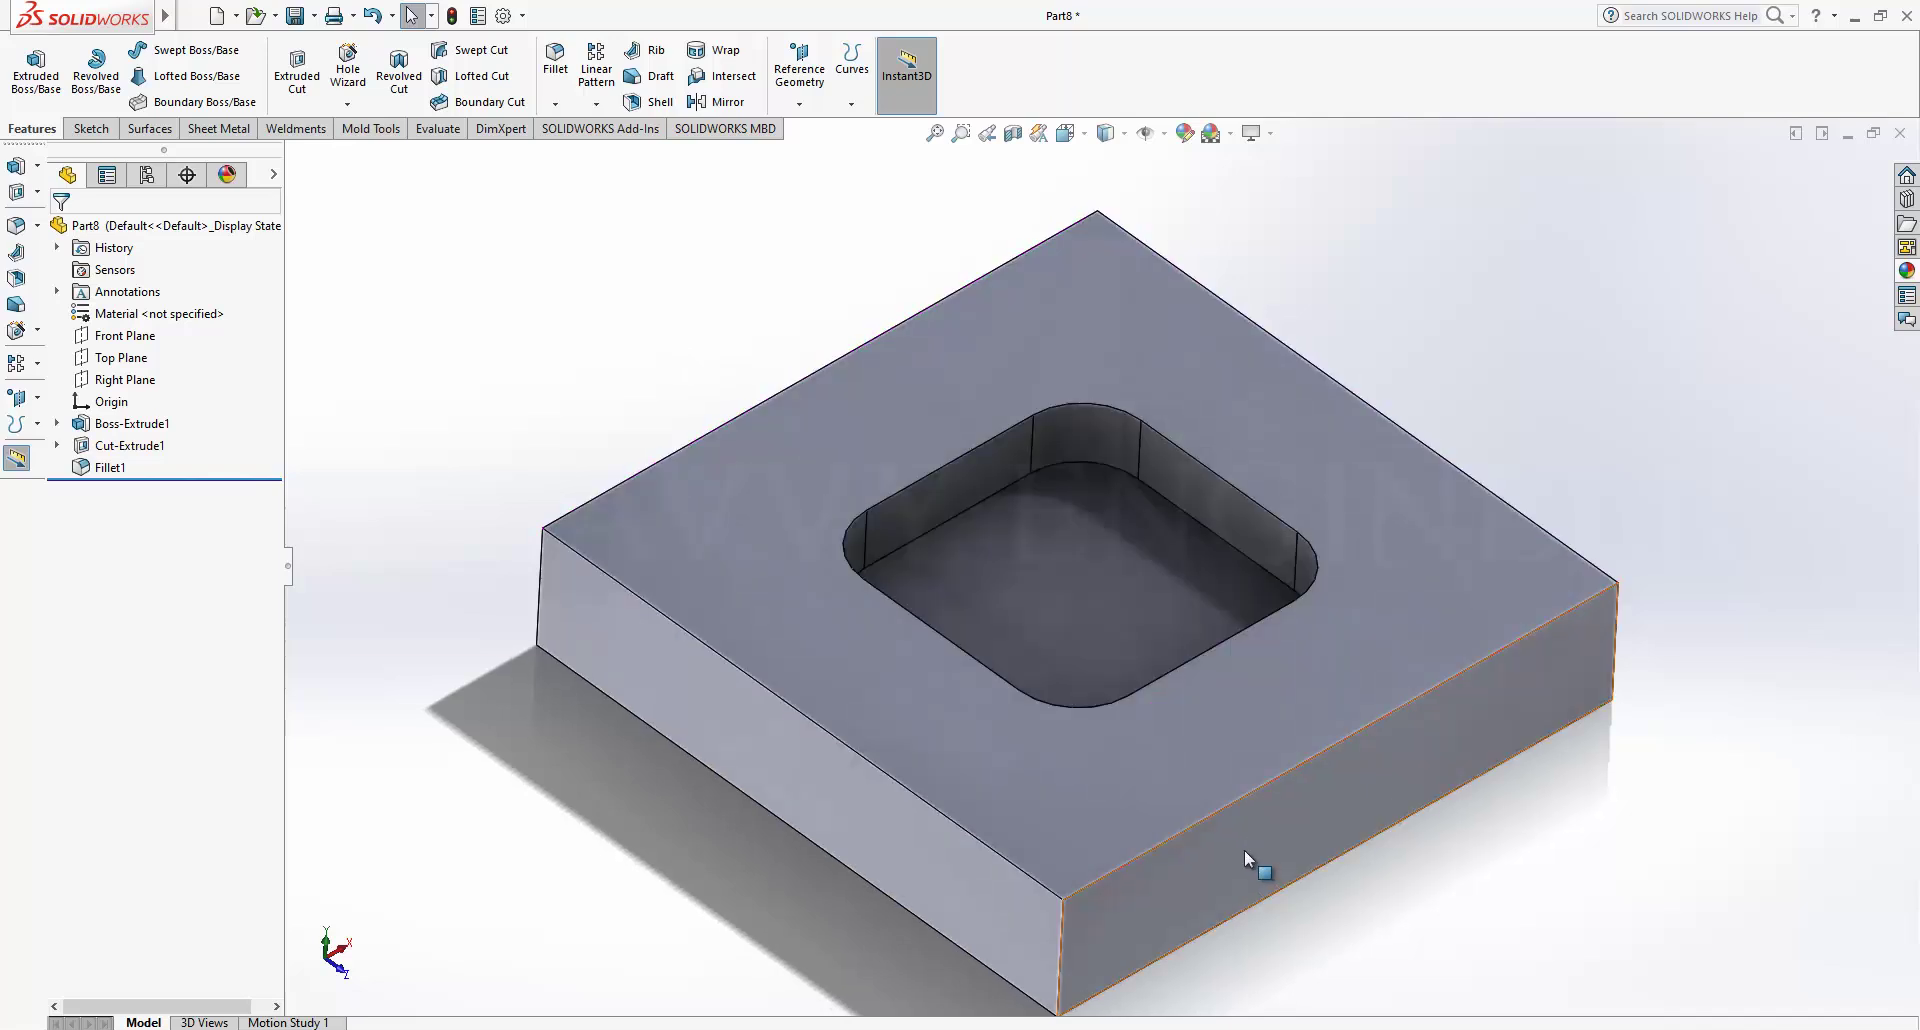Click the Zoom to Fit icon
The height and width of the screenshot is (1030, 1920).
click(x=934, y=133)
